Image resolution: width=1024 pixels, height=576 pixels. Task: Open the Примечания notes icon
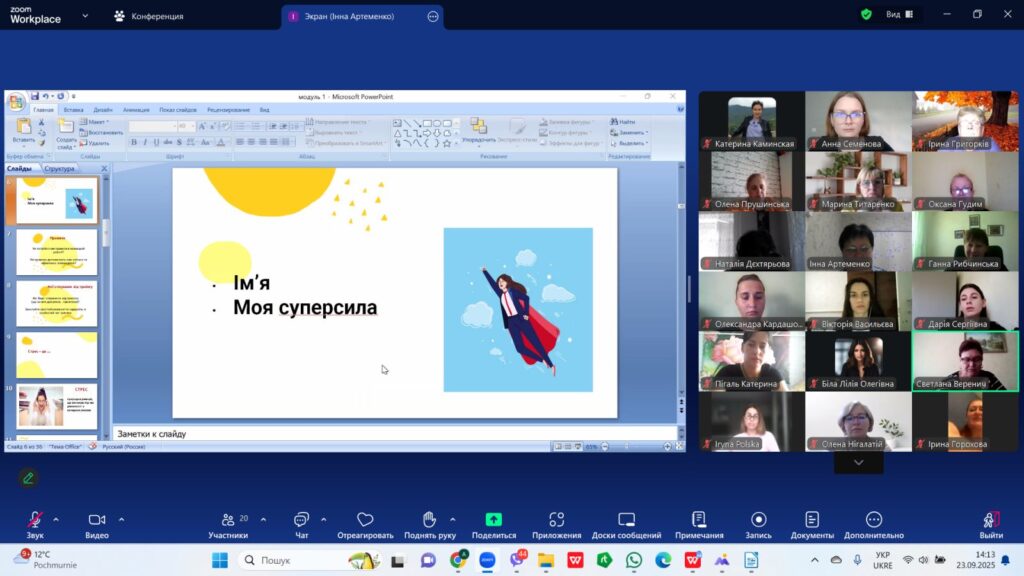[x=699, y=520]
